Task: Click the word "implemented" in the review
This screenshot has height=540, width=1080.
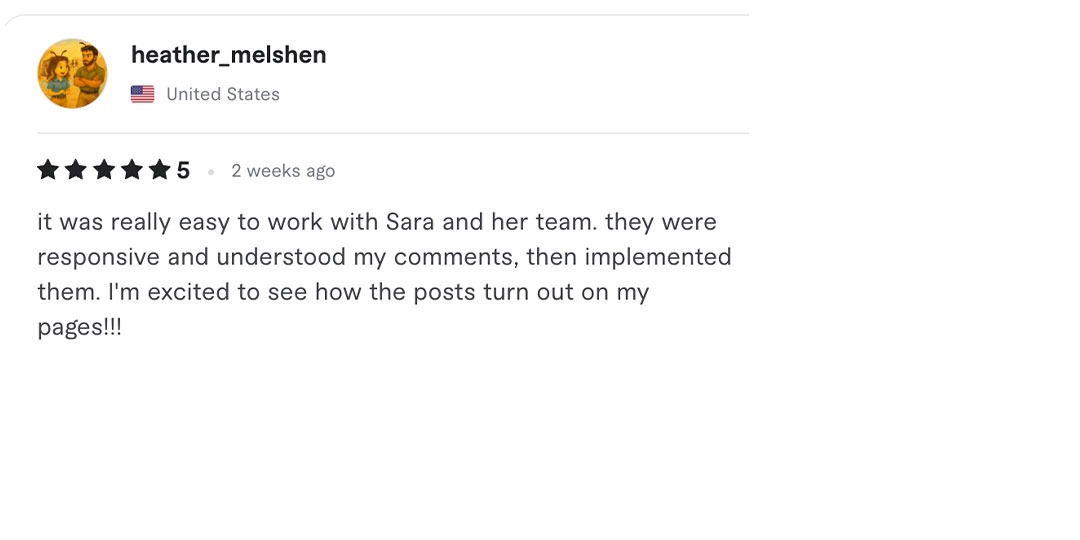Action: click(658, 257)
